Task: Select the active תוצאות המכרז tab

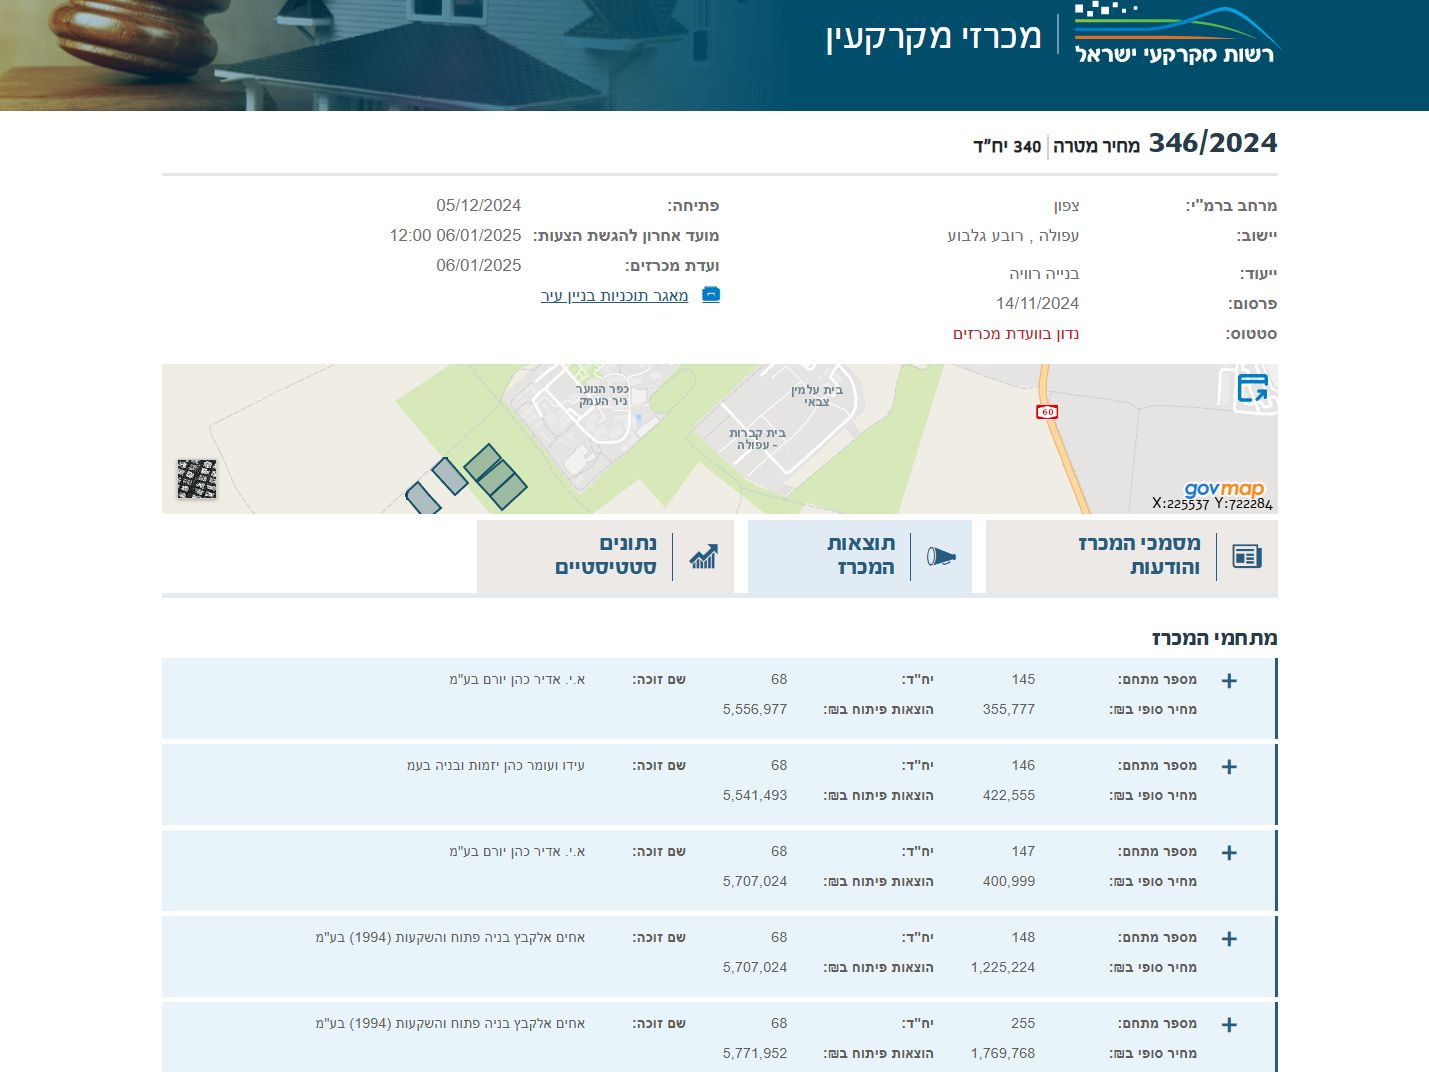Action: point(858,556)
